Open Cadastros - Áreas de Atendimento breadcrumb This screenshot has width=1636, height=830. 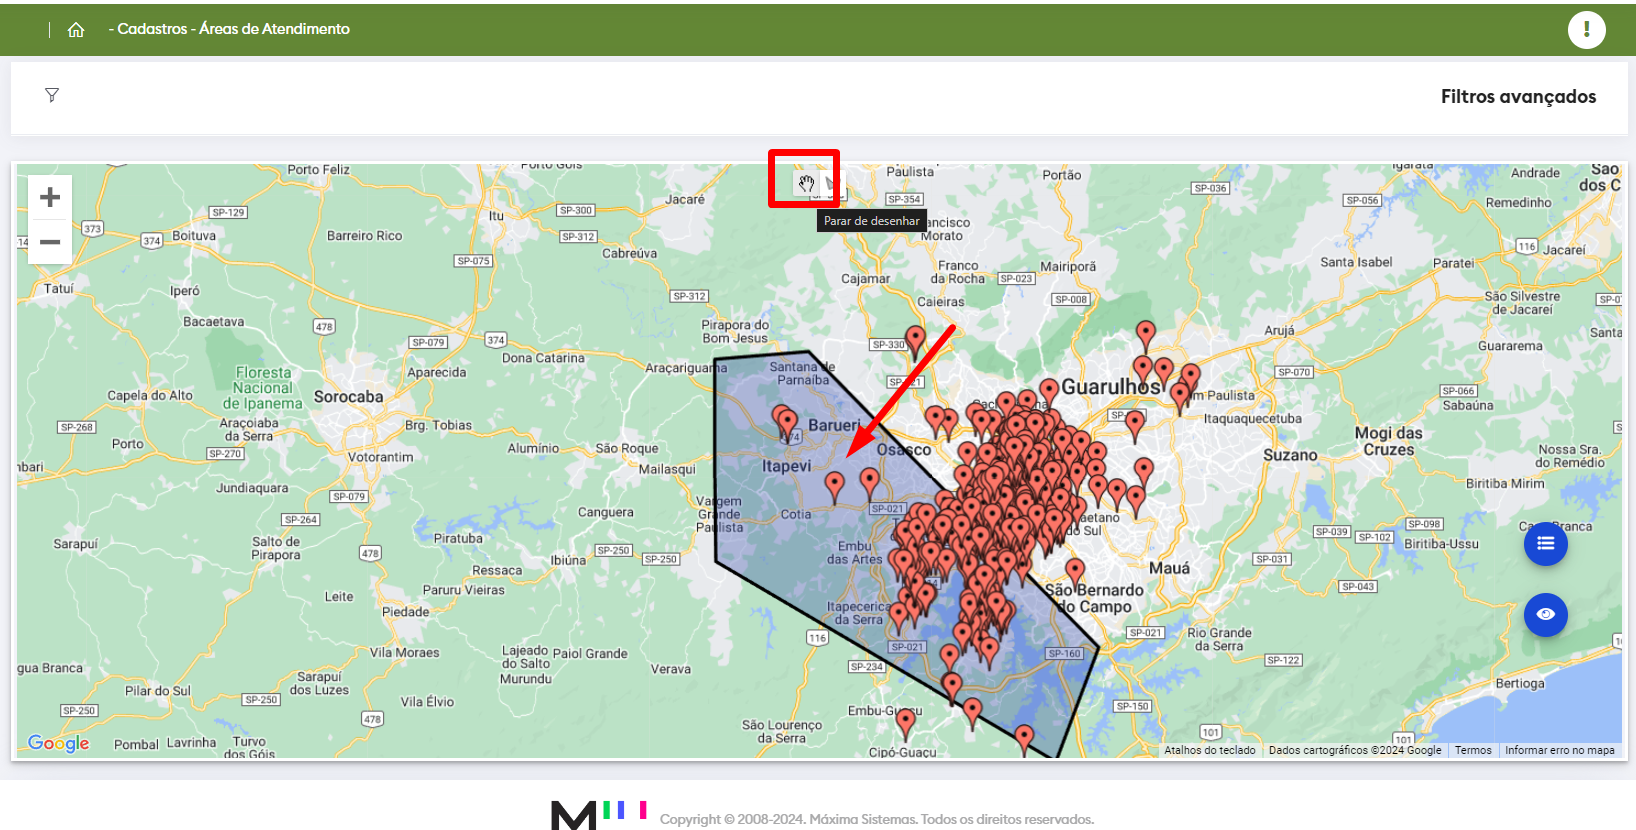pos(229,29)
